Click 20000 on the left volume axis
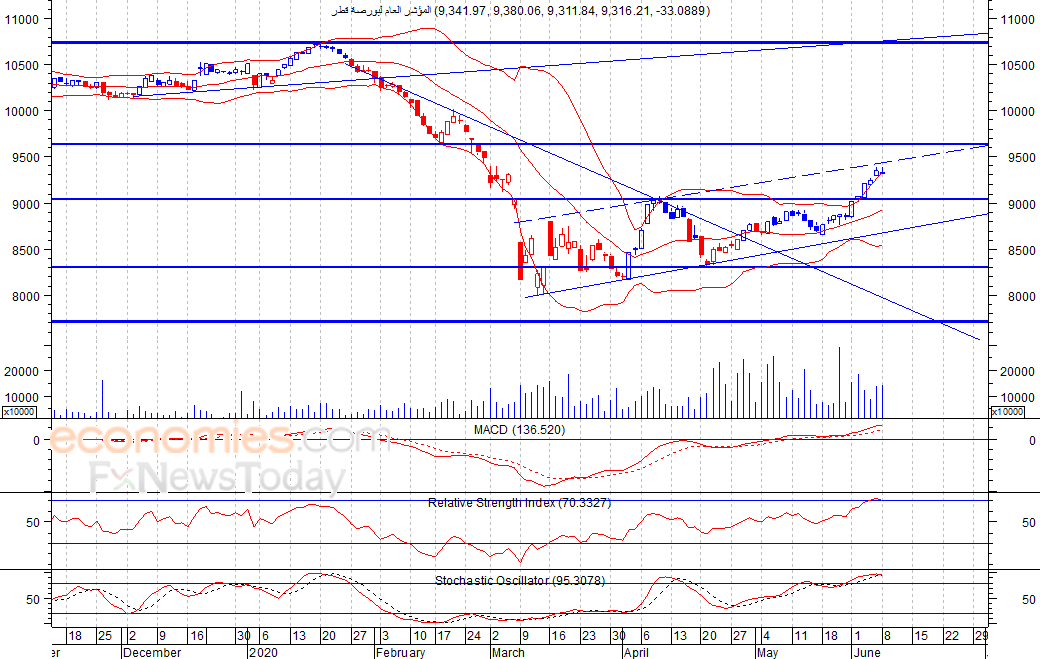The width and height of the screenshot is (1040, 659). 22,371
